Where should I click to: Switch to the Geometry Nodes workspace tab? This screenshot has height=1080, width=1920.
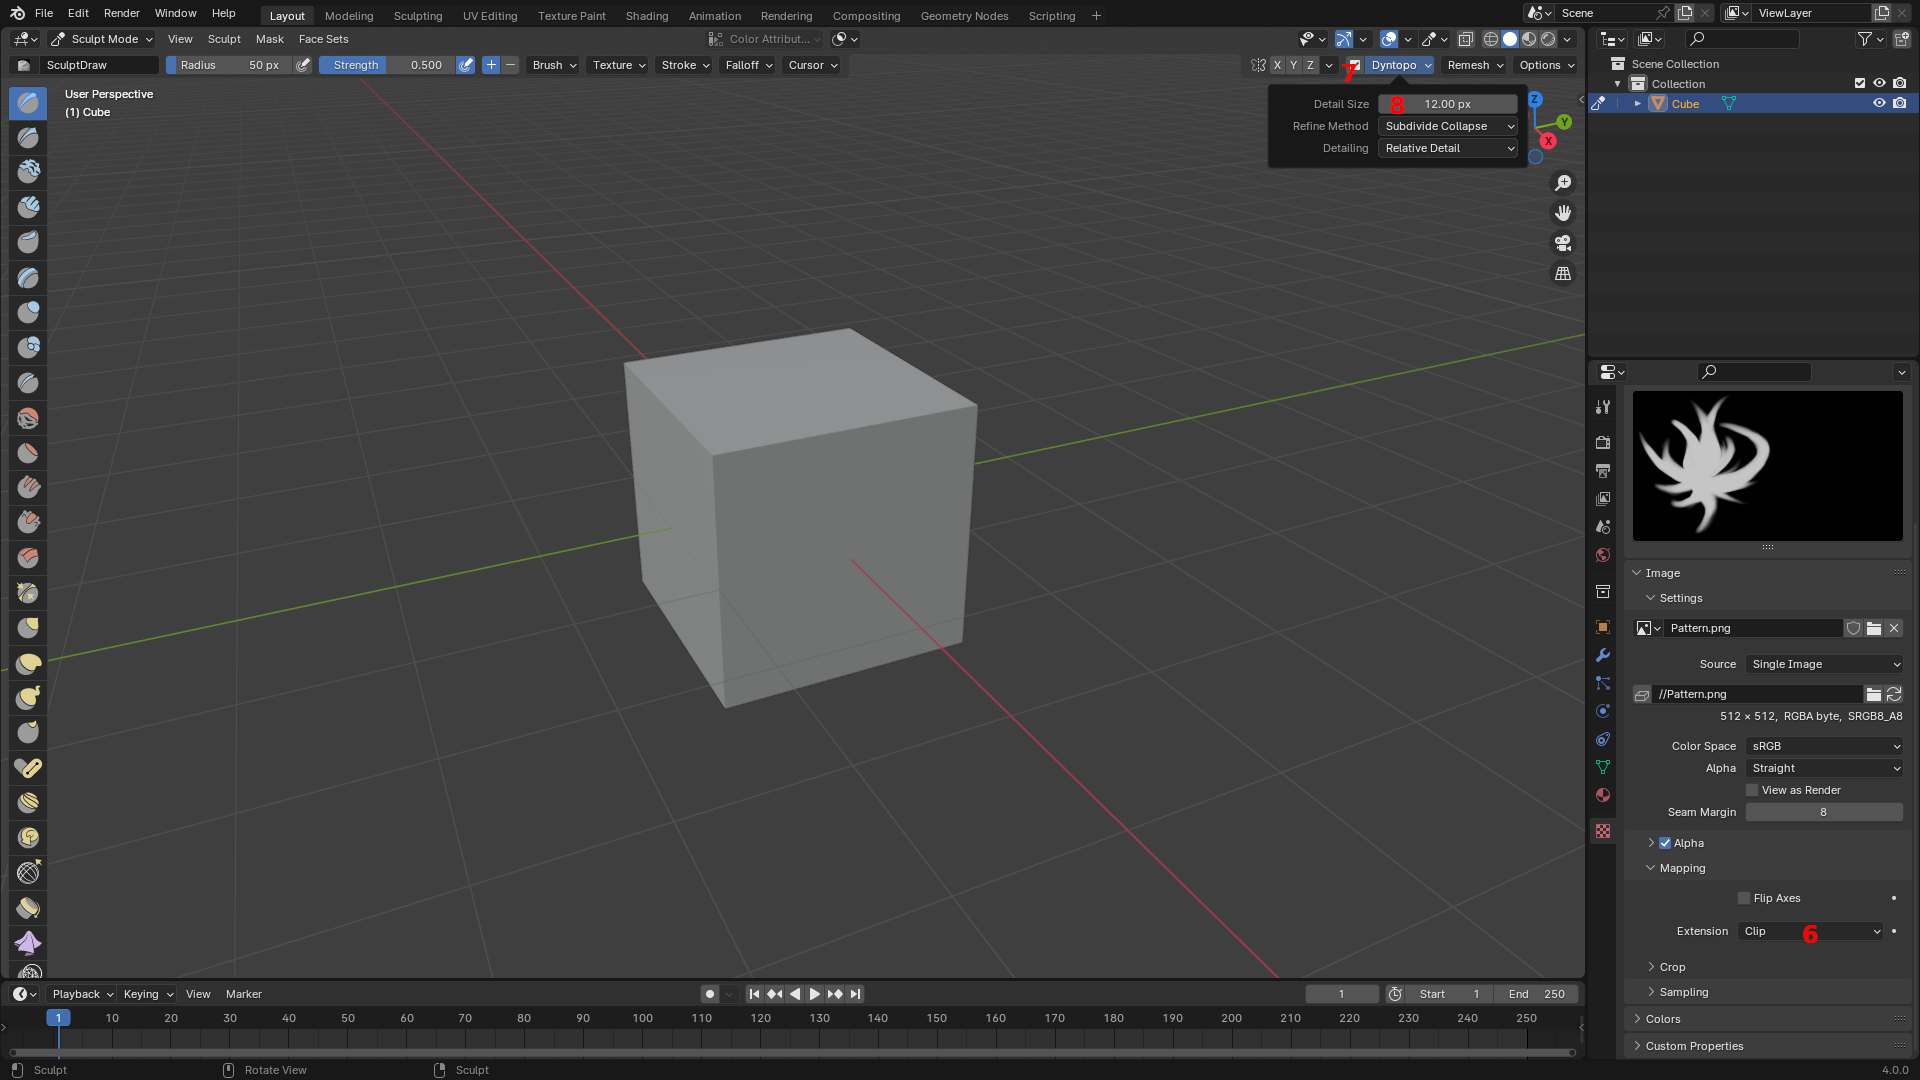point(965,16)
